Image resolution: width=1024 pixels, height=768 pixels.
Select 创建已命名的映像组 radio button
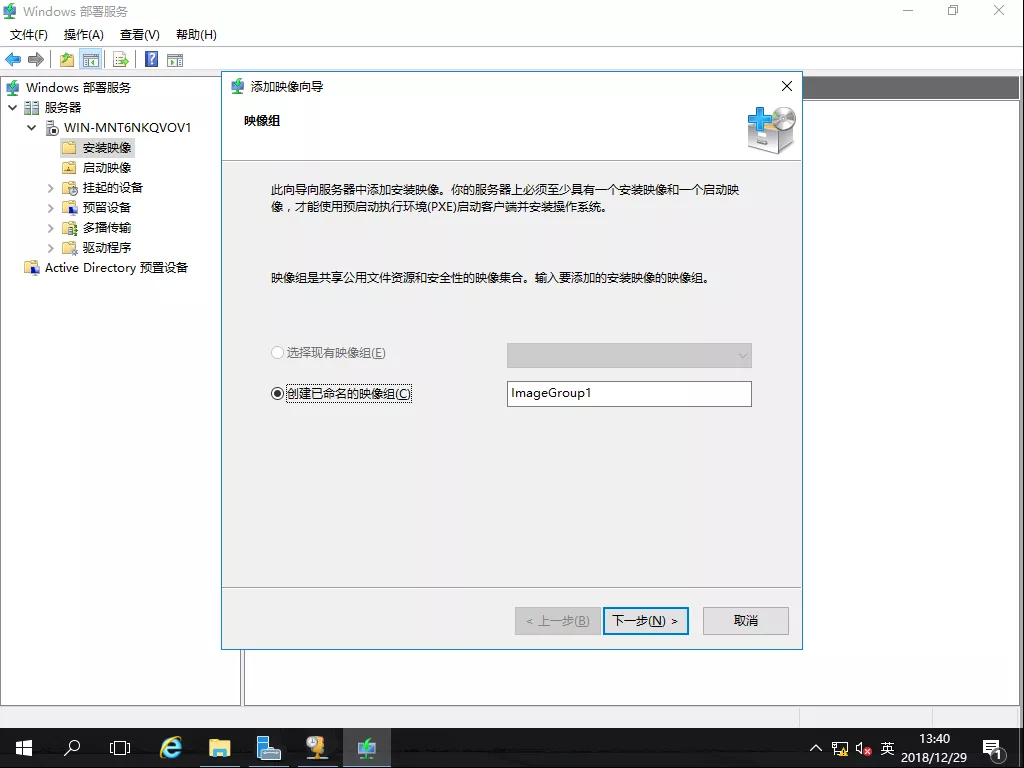278,394
